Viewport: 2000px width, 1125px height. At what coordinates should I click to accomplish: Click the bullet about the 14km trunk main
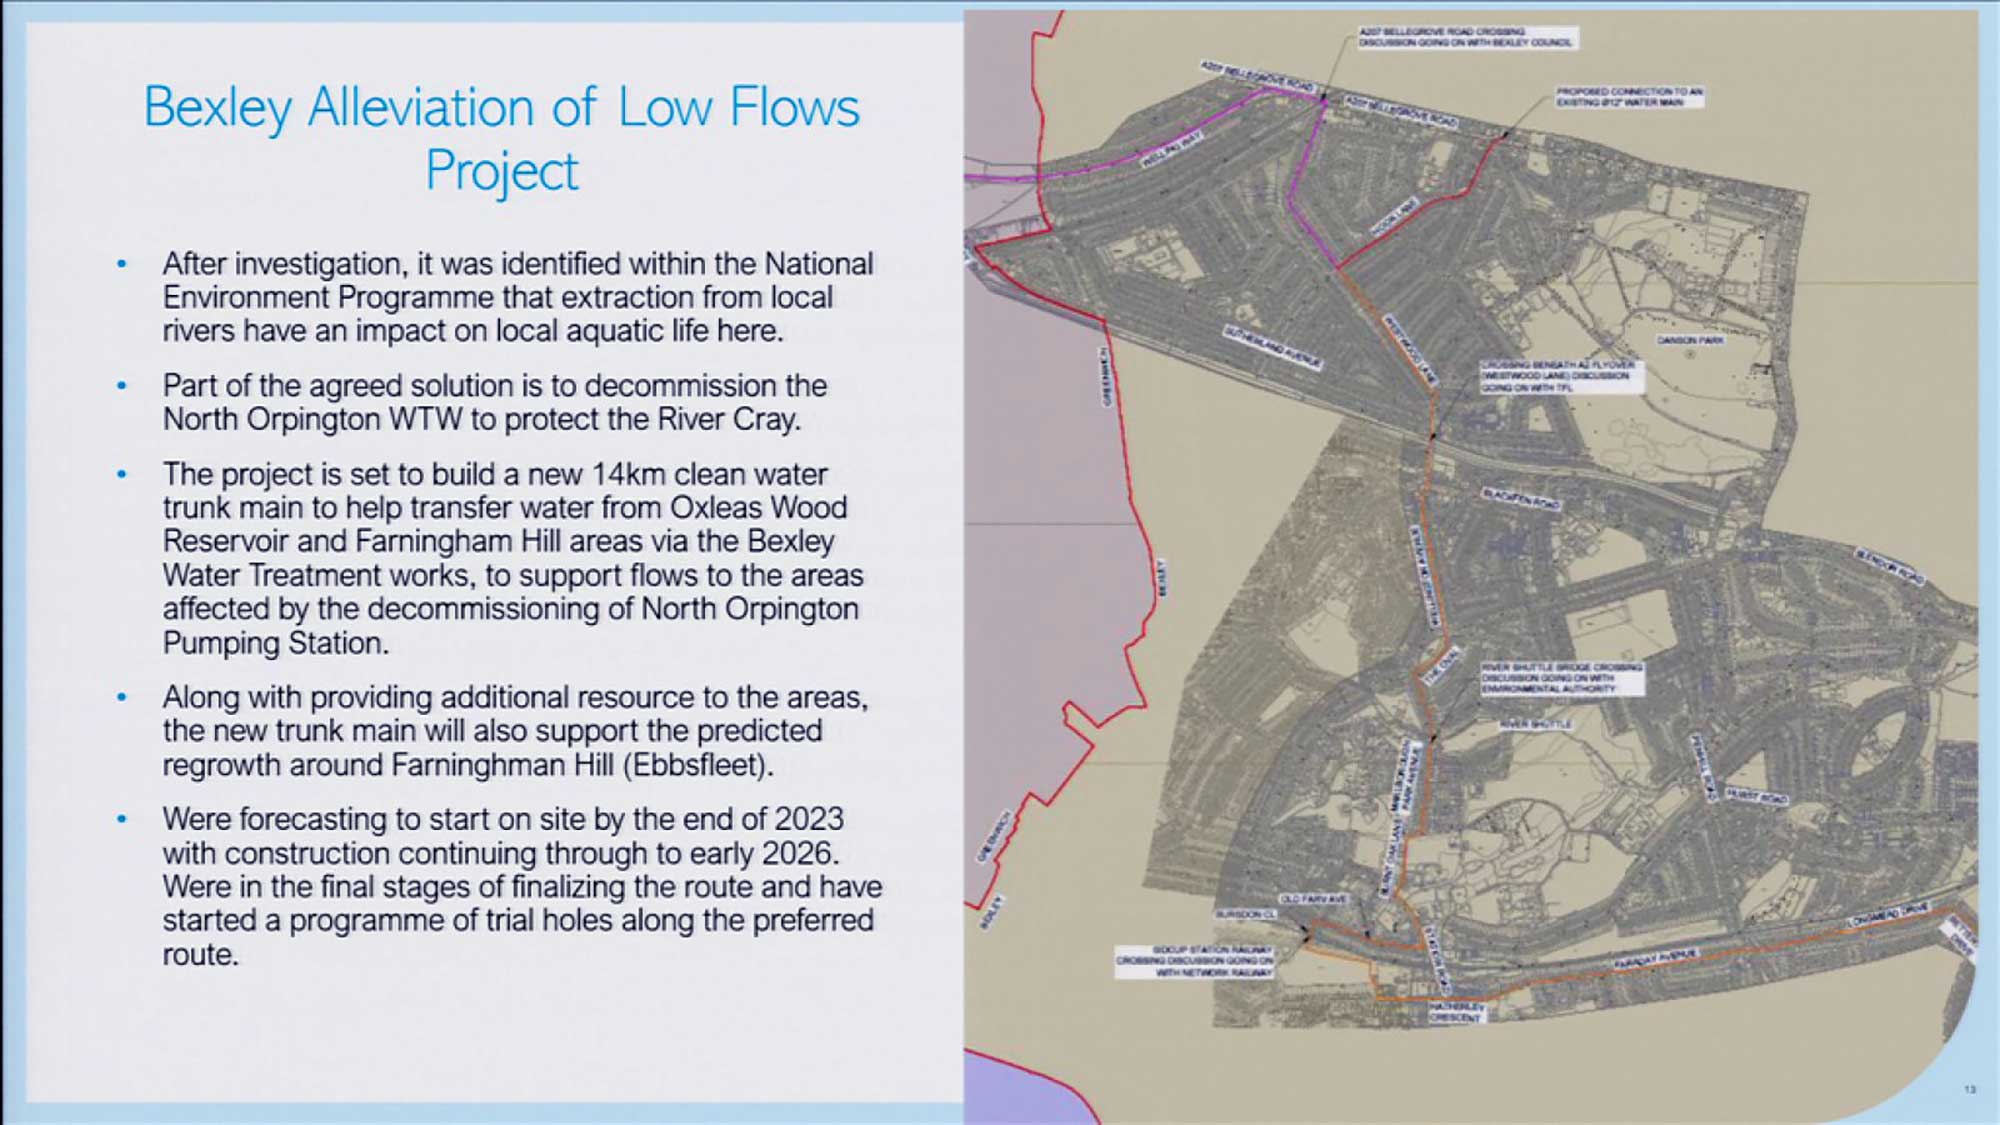512,558
